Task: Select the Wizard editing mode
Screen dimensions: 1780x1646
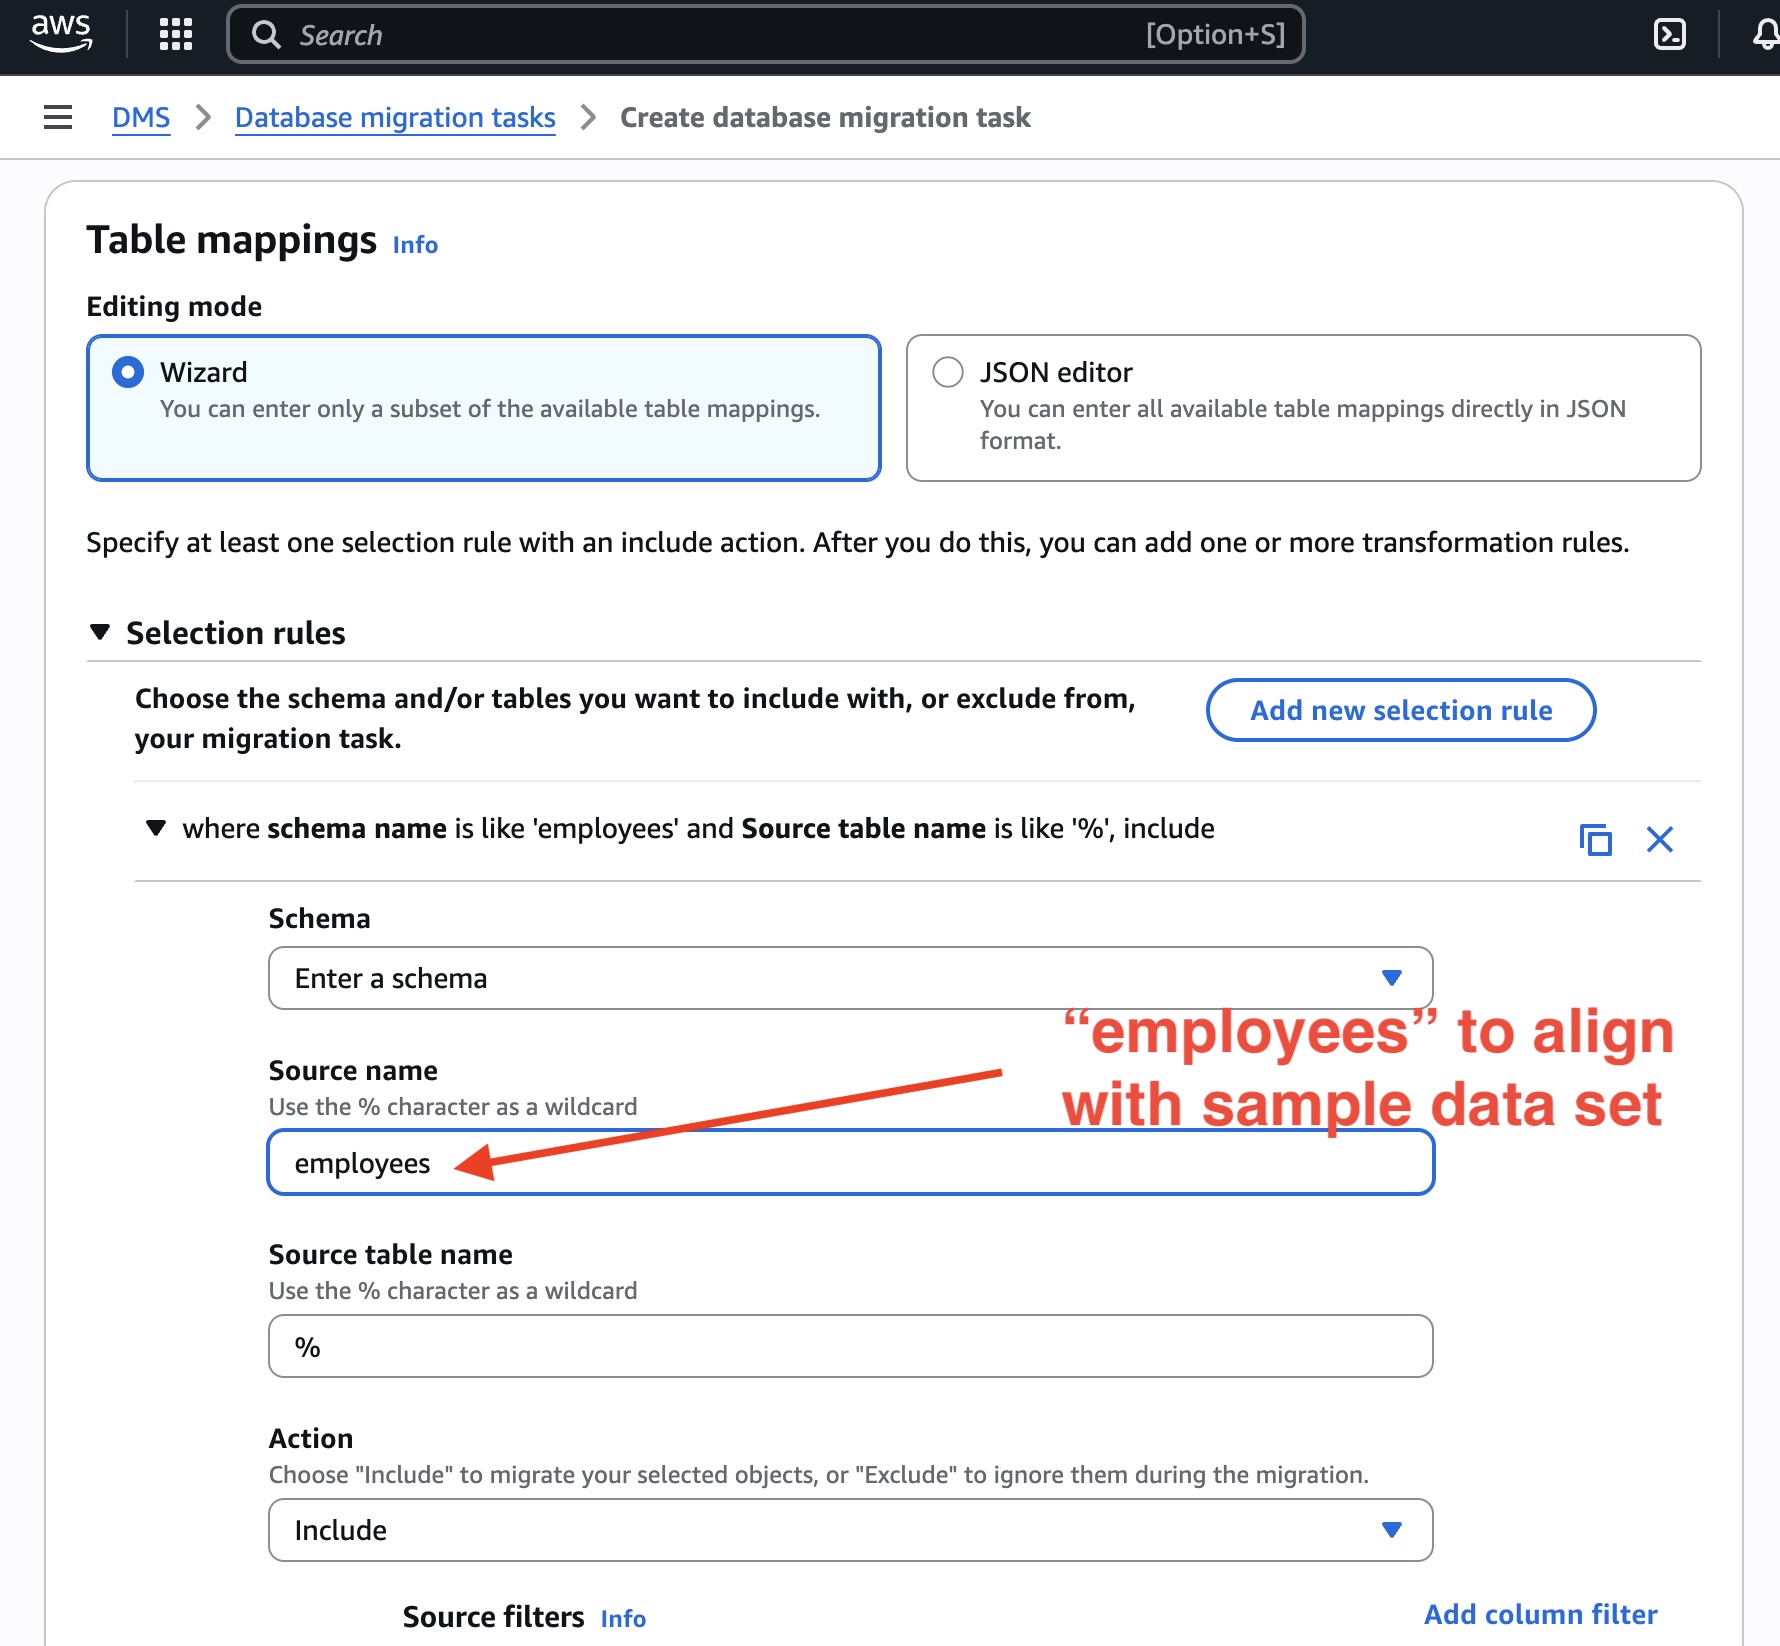Action: tap(127, 371)
